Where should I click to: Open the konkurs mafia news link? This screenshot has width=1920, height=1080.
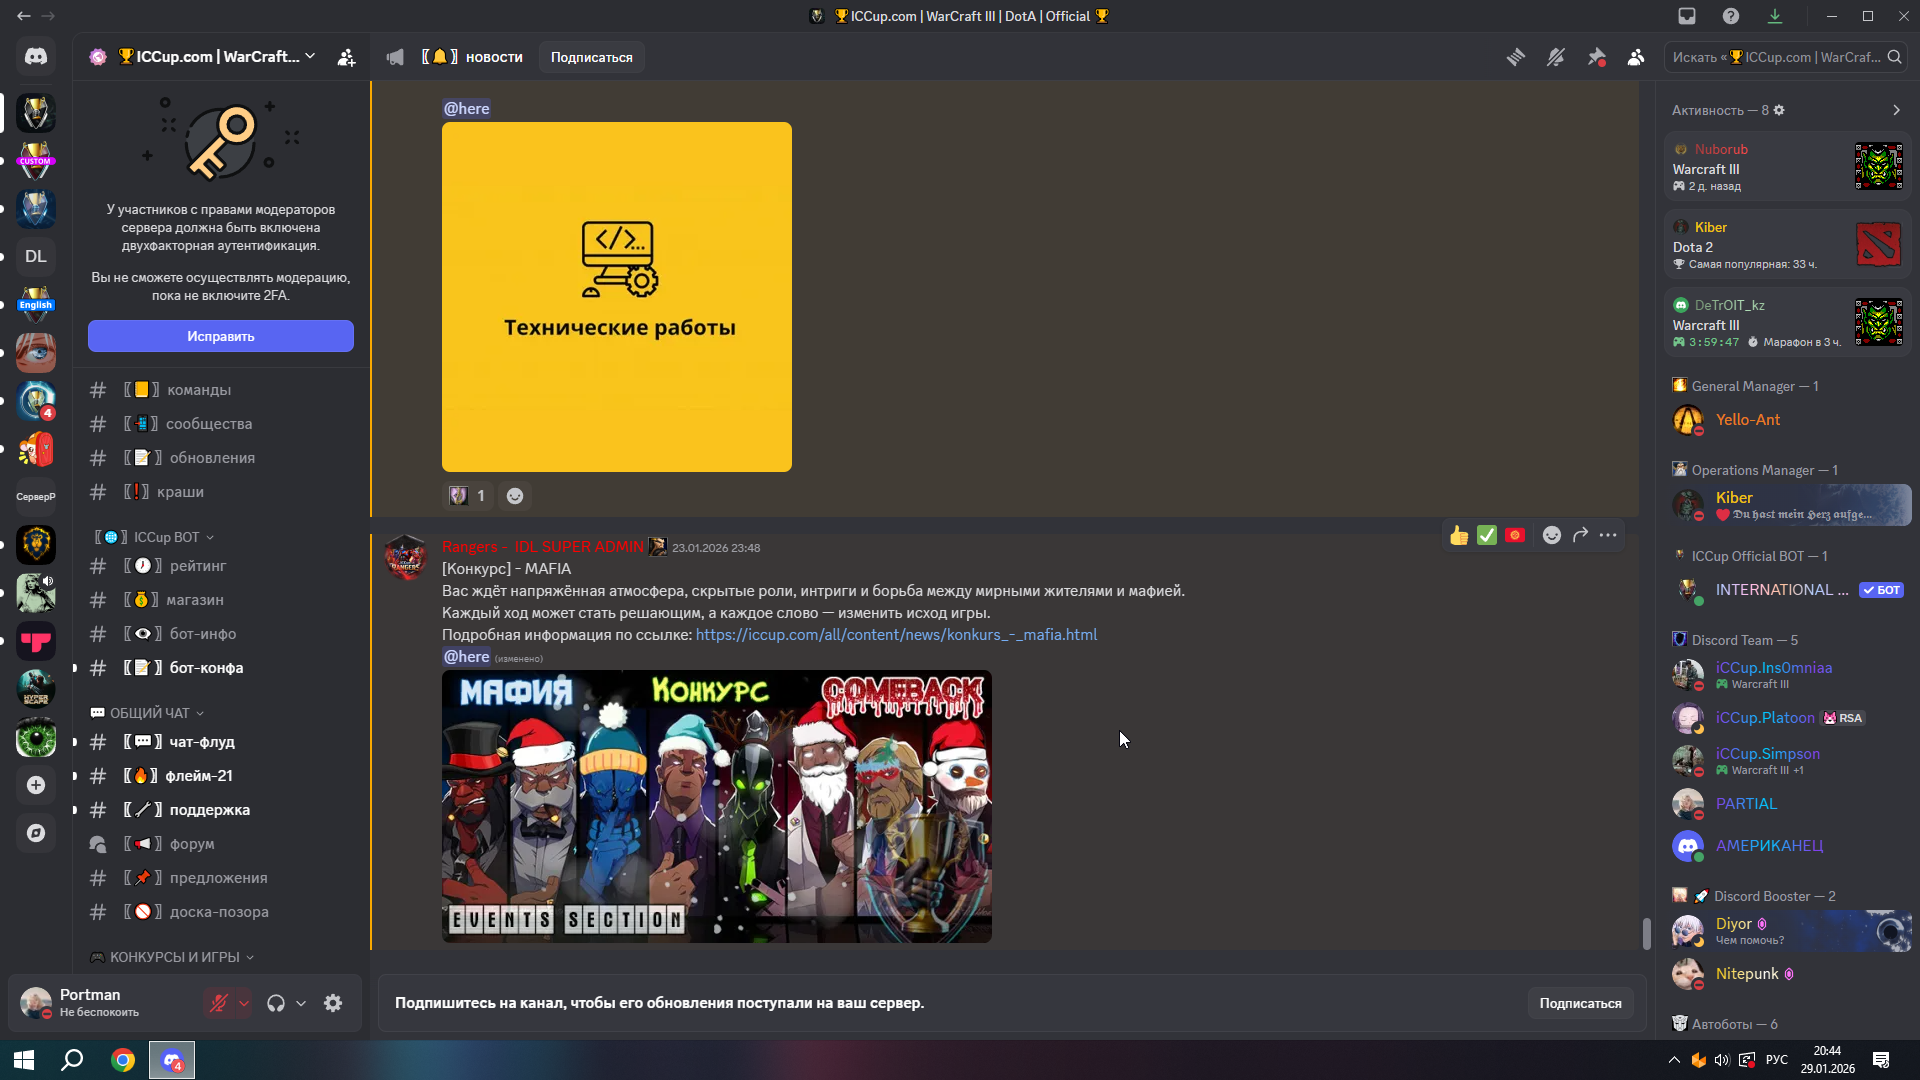click(x=896, y=635)
